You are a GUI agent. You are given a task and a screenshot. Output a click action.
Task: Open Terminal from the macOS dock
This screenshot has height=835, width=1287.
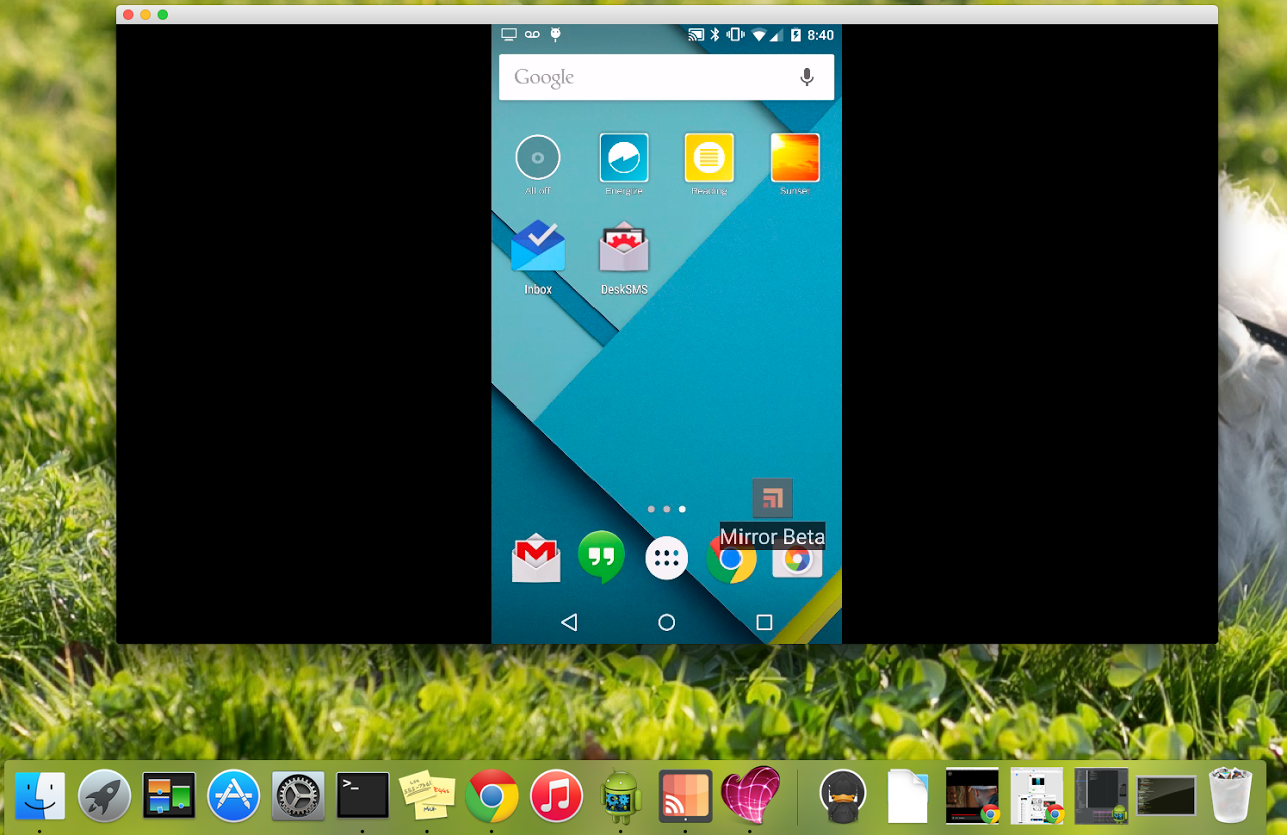click(362, 797)
